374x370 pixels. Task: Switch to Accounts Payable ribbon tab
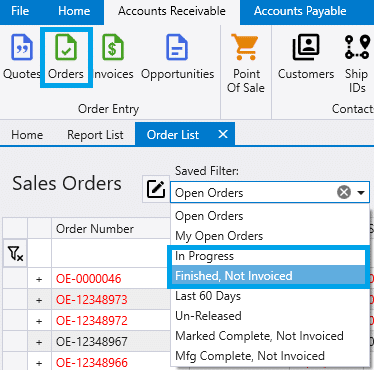pos(300,11)
